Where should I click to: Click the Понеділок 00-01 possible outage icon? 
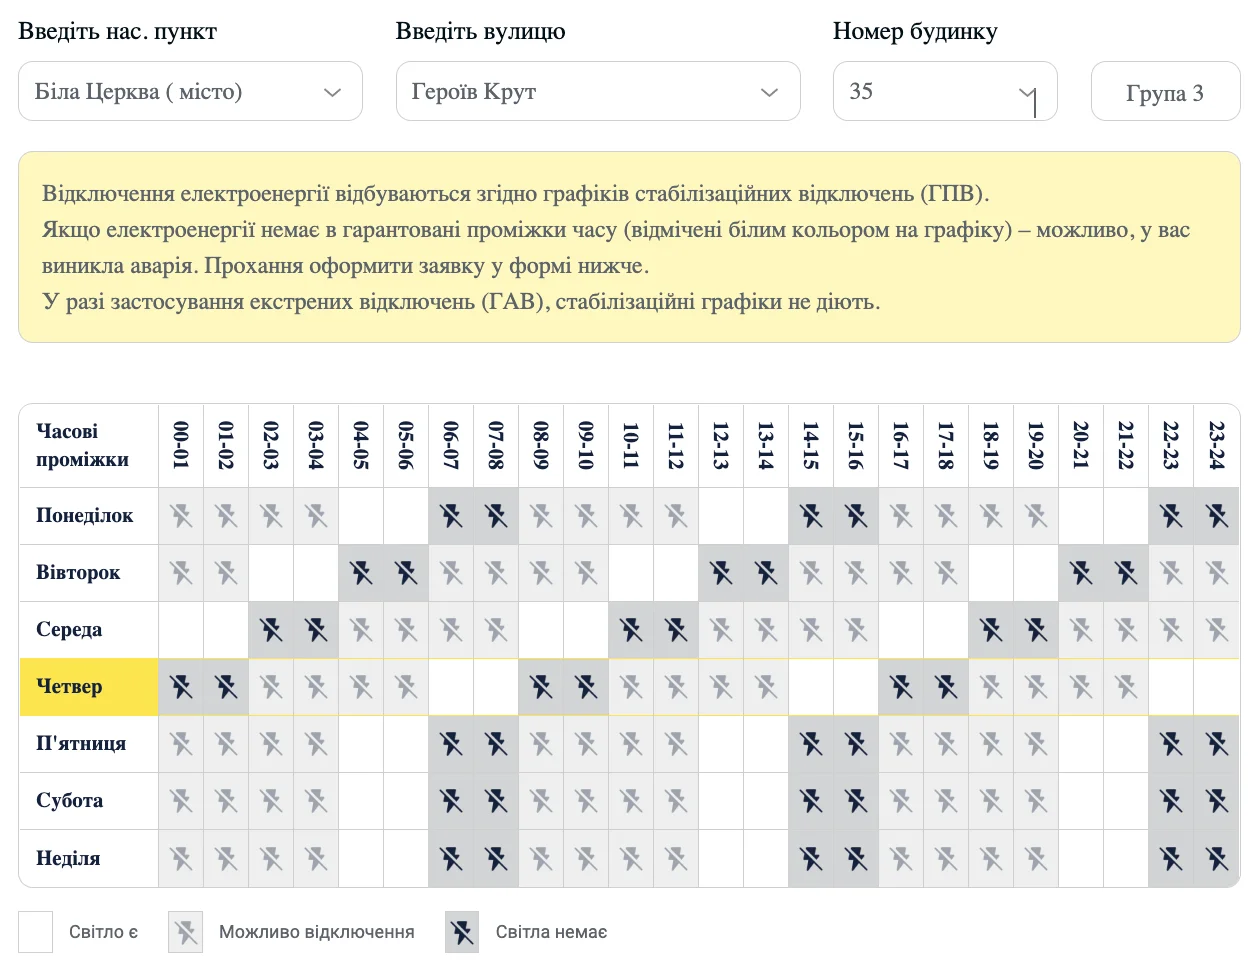point(181,516)
